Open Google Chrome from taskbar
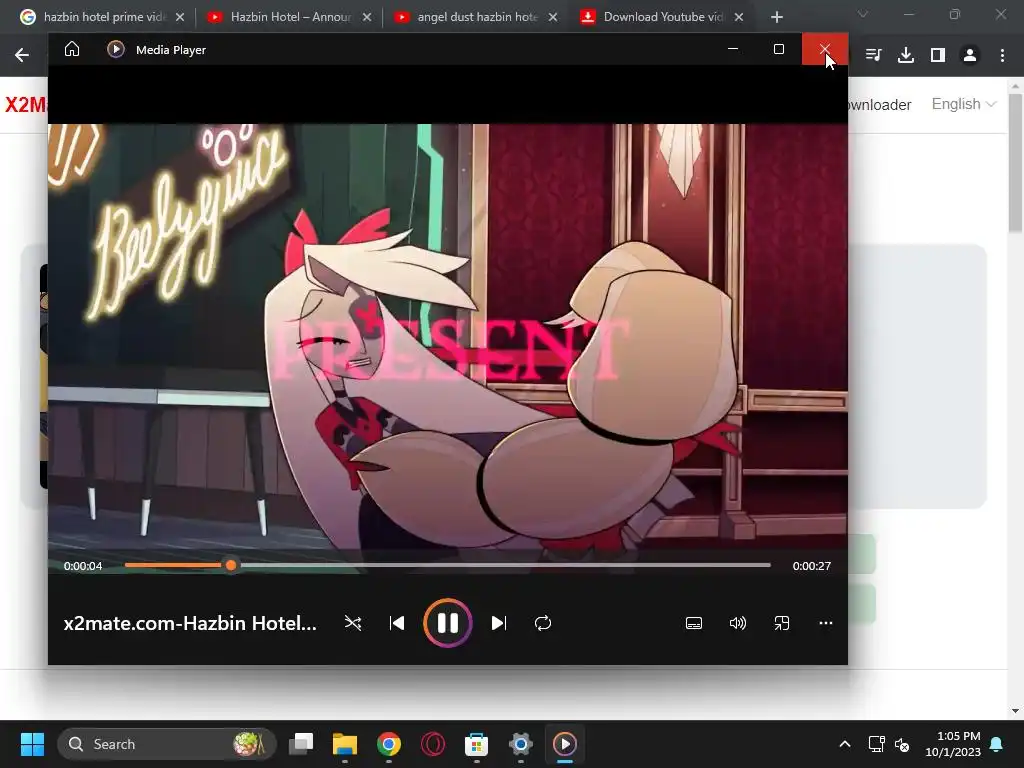The height and width of the screenshot is (768, 1024). [389, 744]
